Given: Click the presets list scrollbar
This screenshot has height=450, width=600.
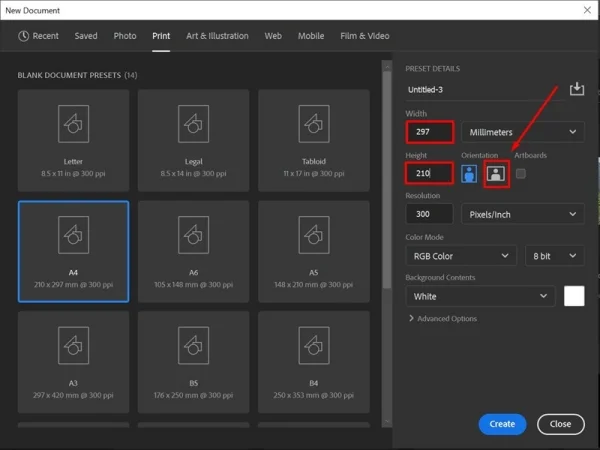Looking at the screenshot, I should (x=387, y=180).
